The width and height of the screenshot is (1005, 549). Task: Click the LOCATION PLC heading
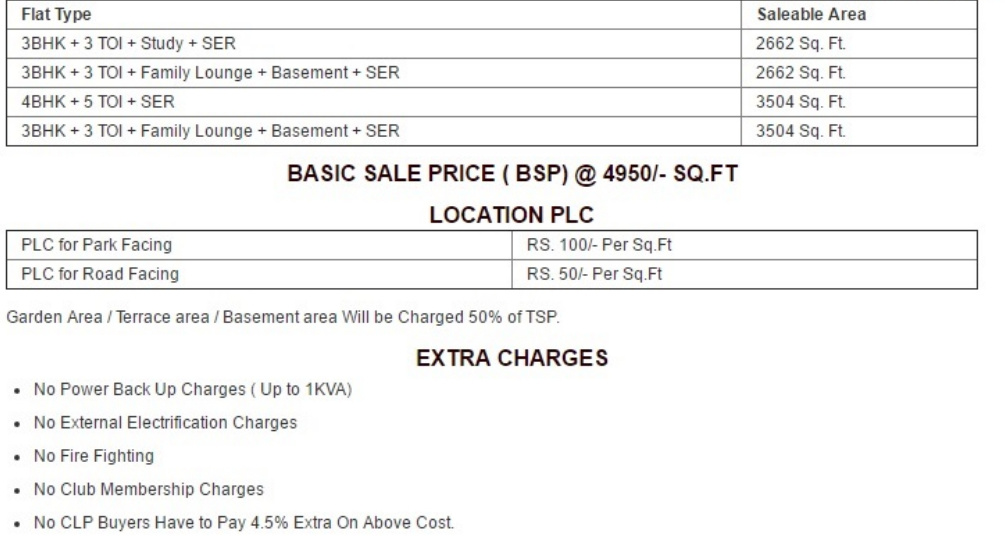coord(502,215)
